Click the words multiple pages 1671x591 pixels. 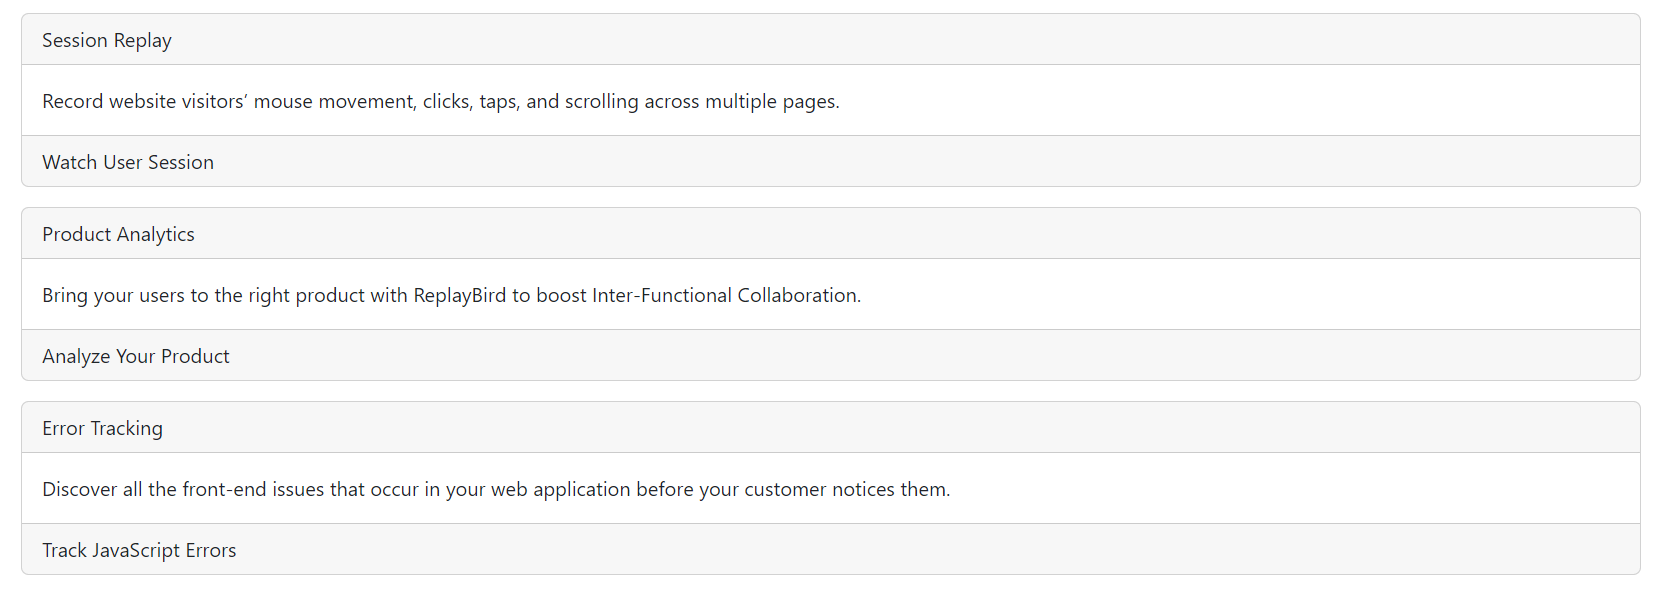[x=772, y=101]
